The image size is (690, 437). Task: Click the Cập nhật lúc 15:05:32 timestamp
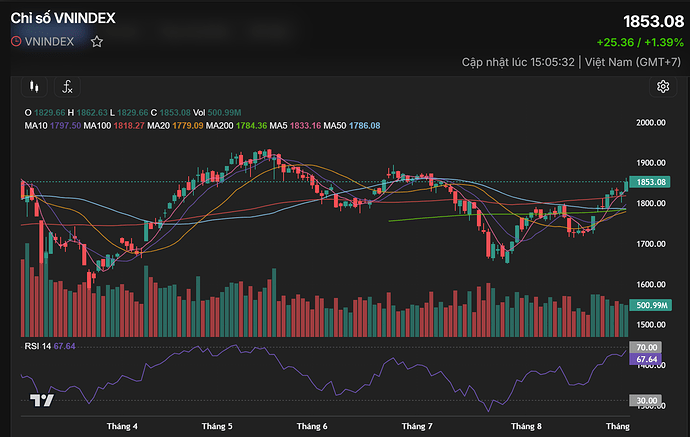coord(518,62)
